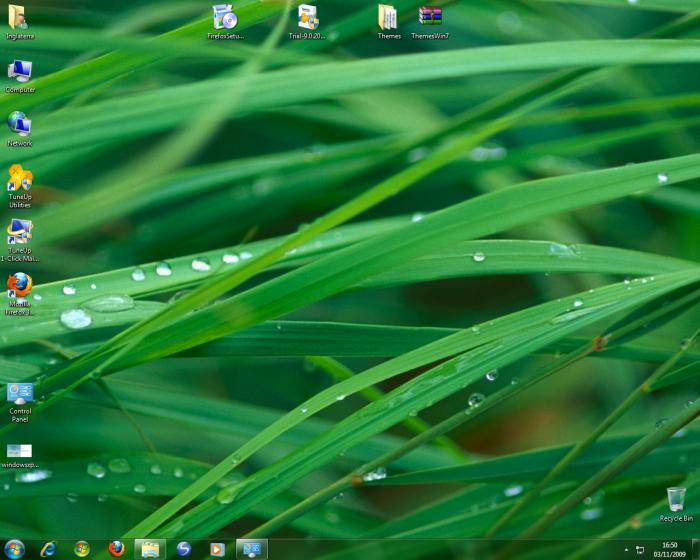Select TuneUp 1-Click Maintenance shortcut
This screenshot has width=700, height=560.
point(20,233)
